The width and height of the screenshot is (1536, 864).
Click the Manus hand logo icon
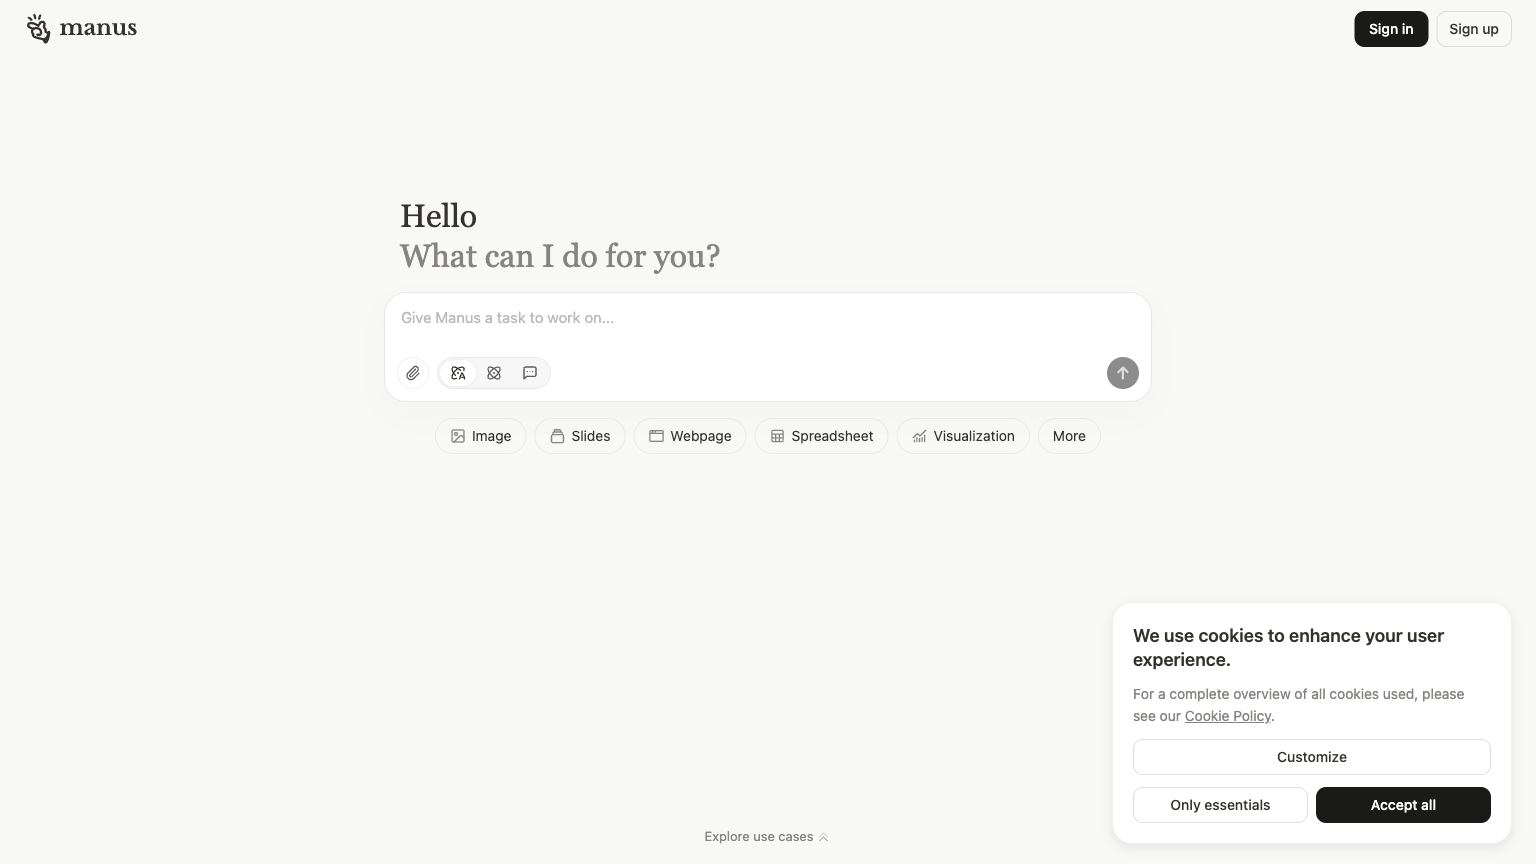[38, 29]
